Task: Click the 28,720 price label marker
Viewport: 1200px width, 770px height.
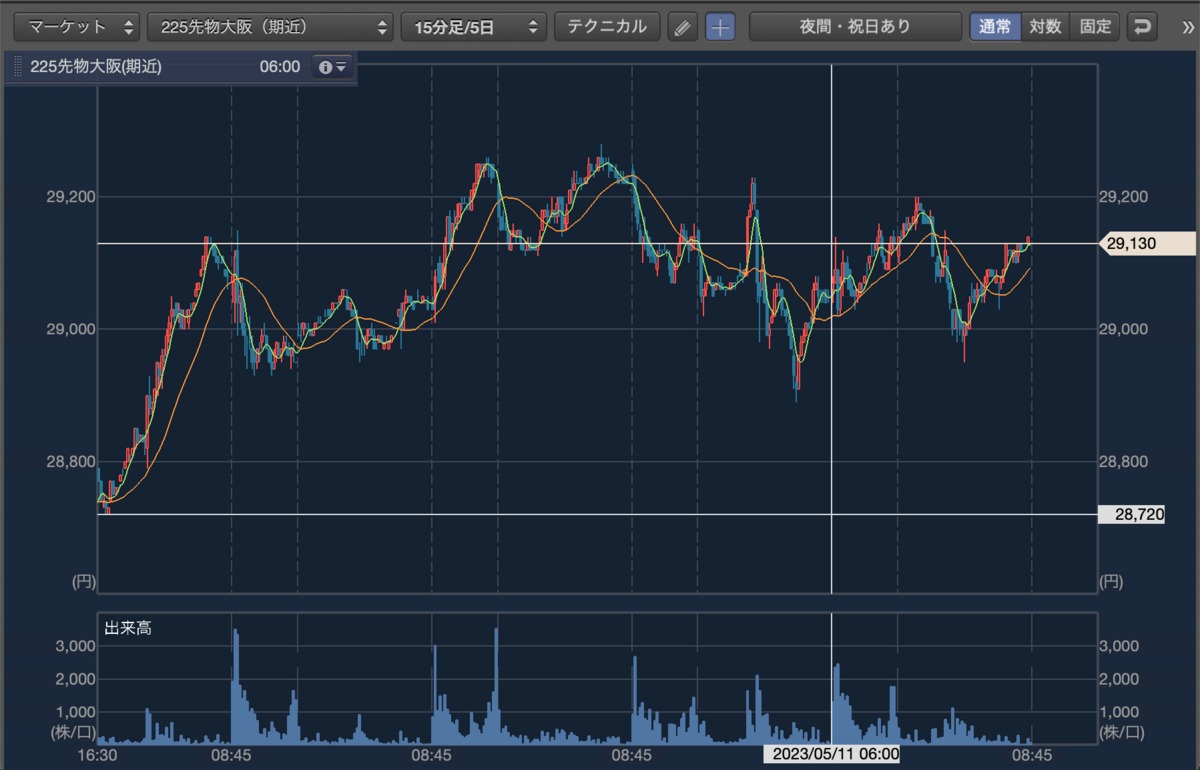Action: [x=1132, y=515]
